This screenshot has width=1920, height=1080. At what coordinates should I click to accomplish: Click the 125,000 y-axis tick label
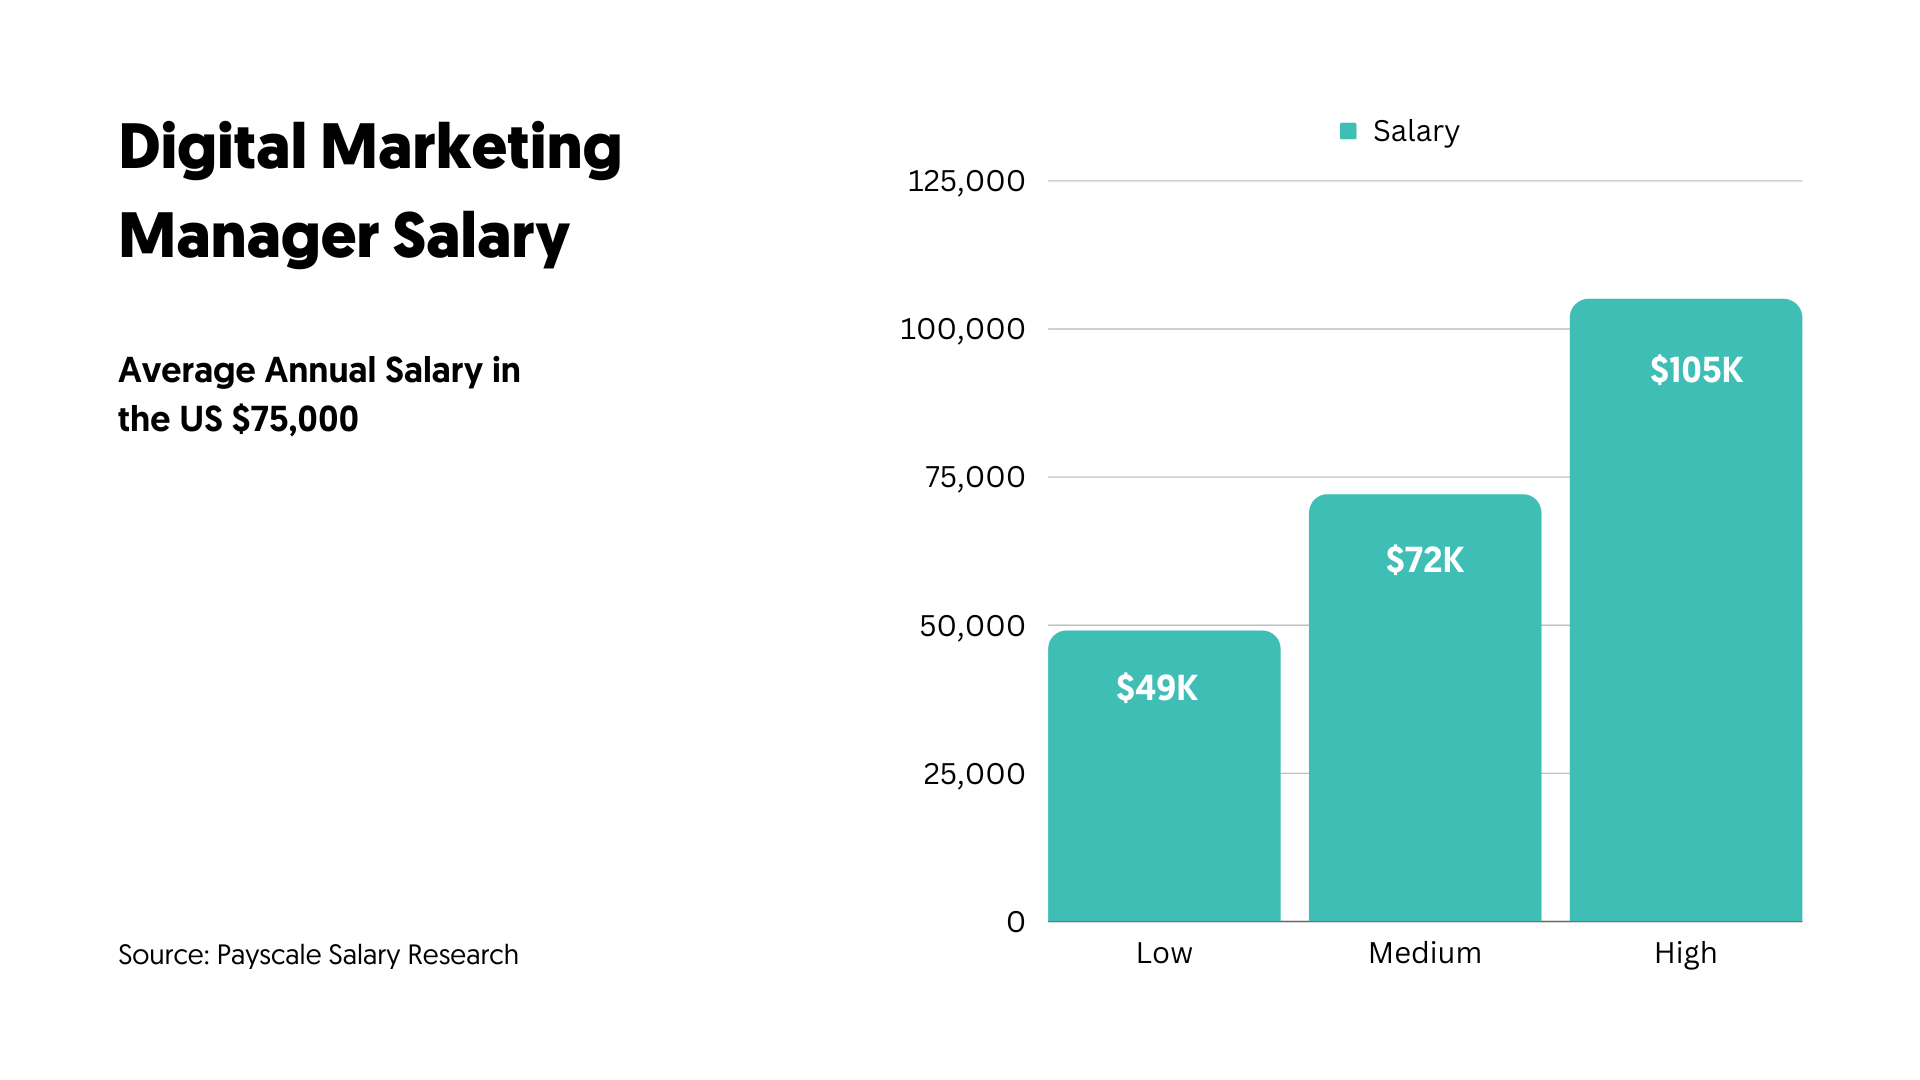pyautogui.click(x=966, y=181)
